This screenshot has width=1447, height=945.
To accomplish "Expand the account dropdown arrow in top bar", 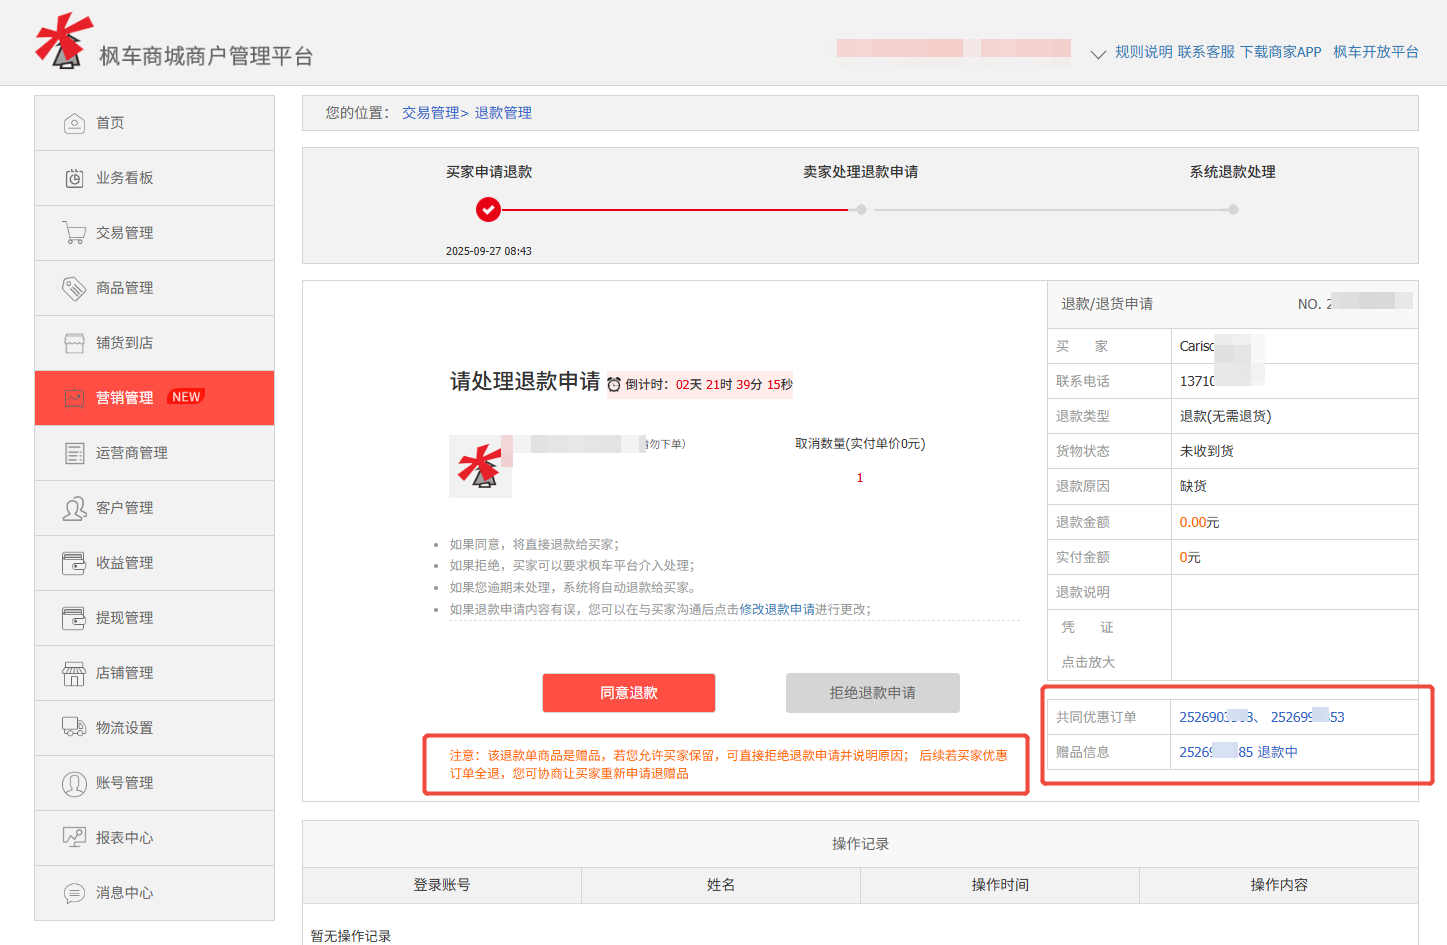I will point(1097,53).
